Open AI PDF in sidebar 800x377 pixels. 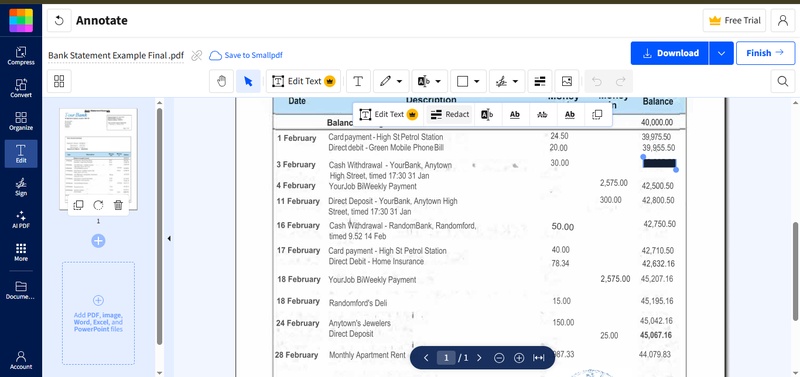[21, 219]
